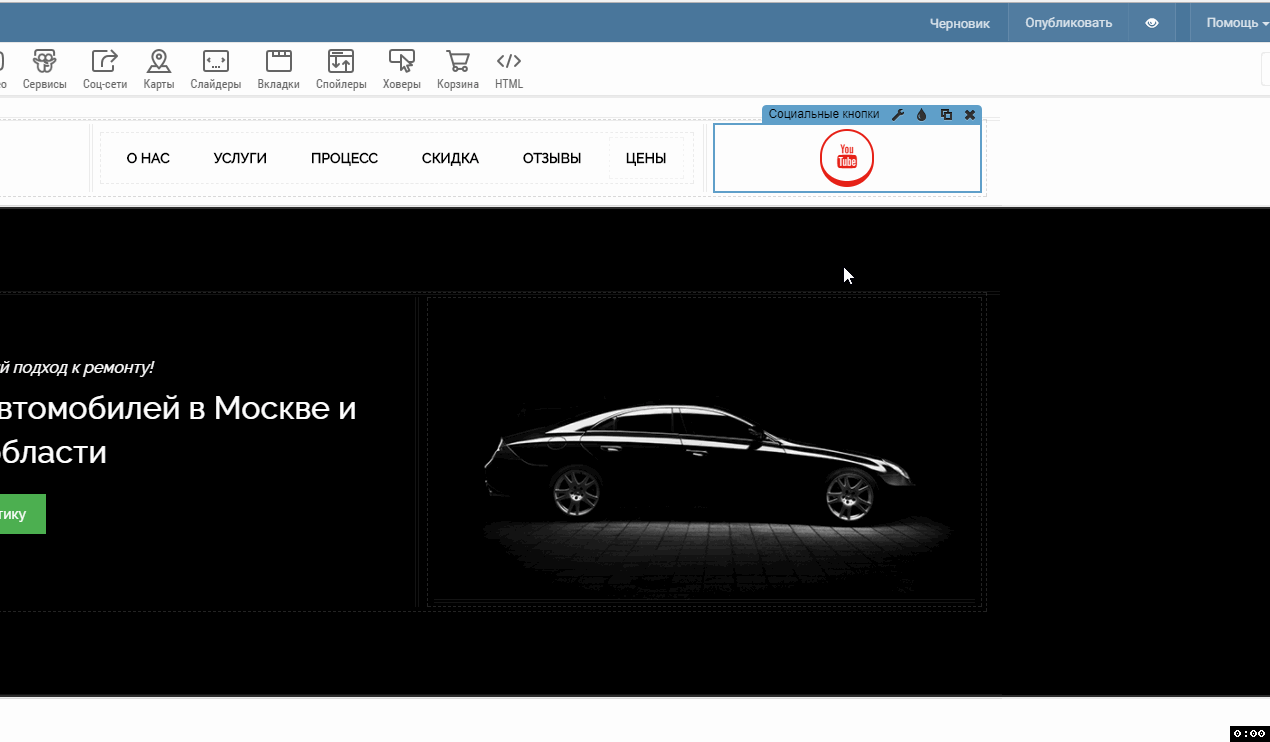Delete the Социальные кнопки widget
Viewport: 1270px width, 742px height.
pyautogui.click(x=970, y=115)
